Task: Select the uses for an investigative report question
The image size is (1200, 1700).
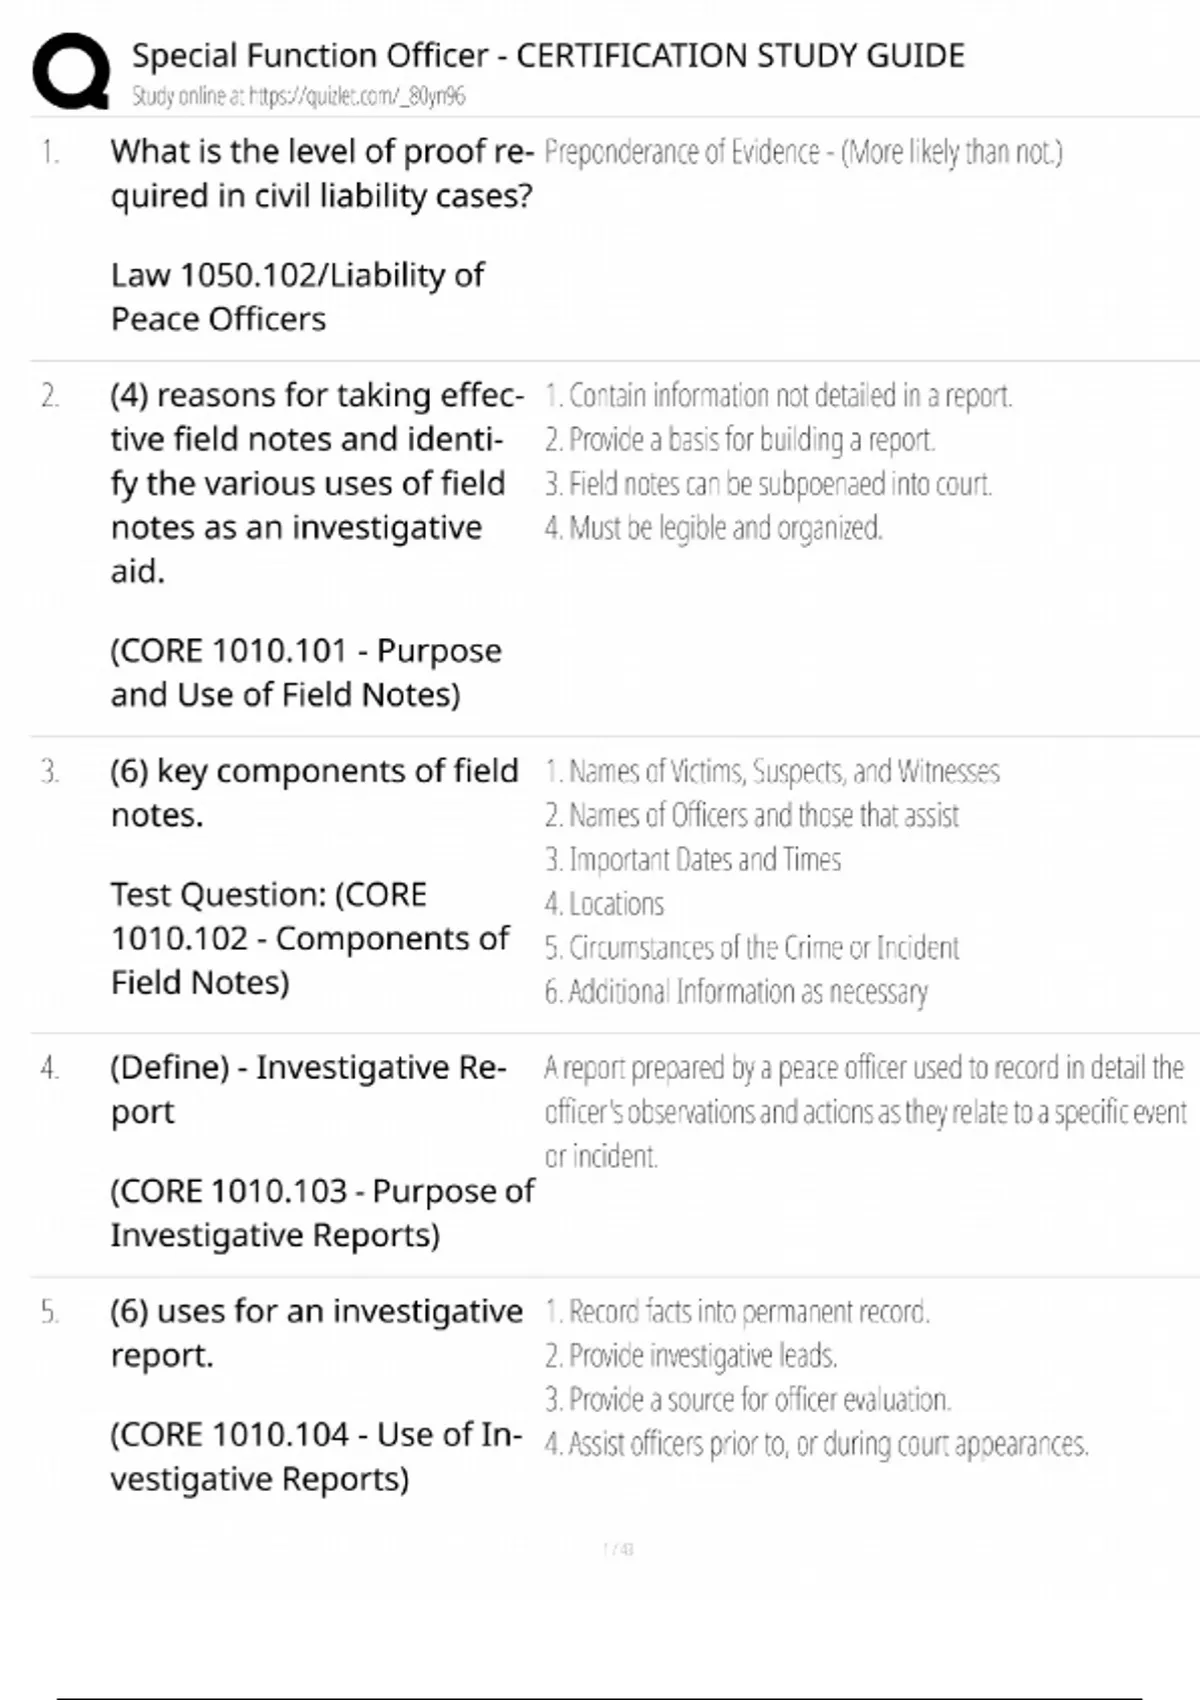Action: (316, 1332)
